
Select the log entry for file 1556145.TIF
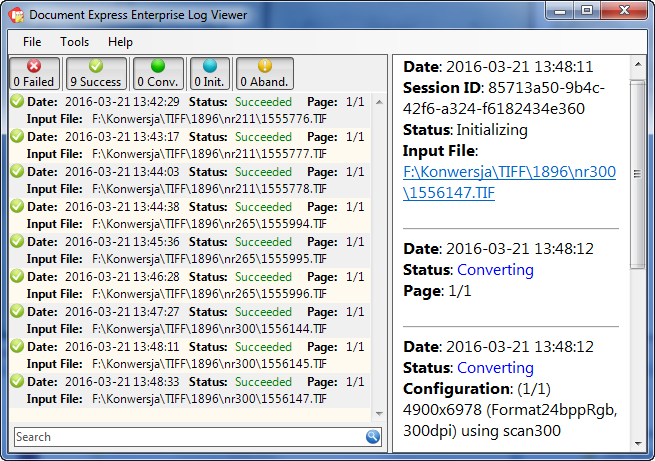190,355
